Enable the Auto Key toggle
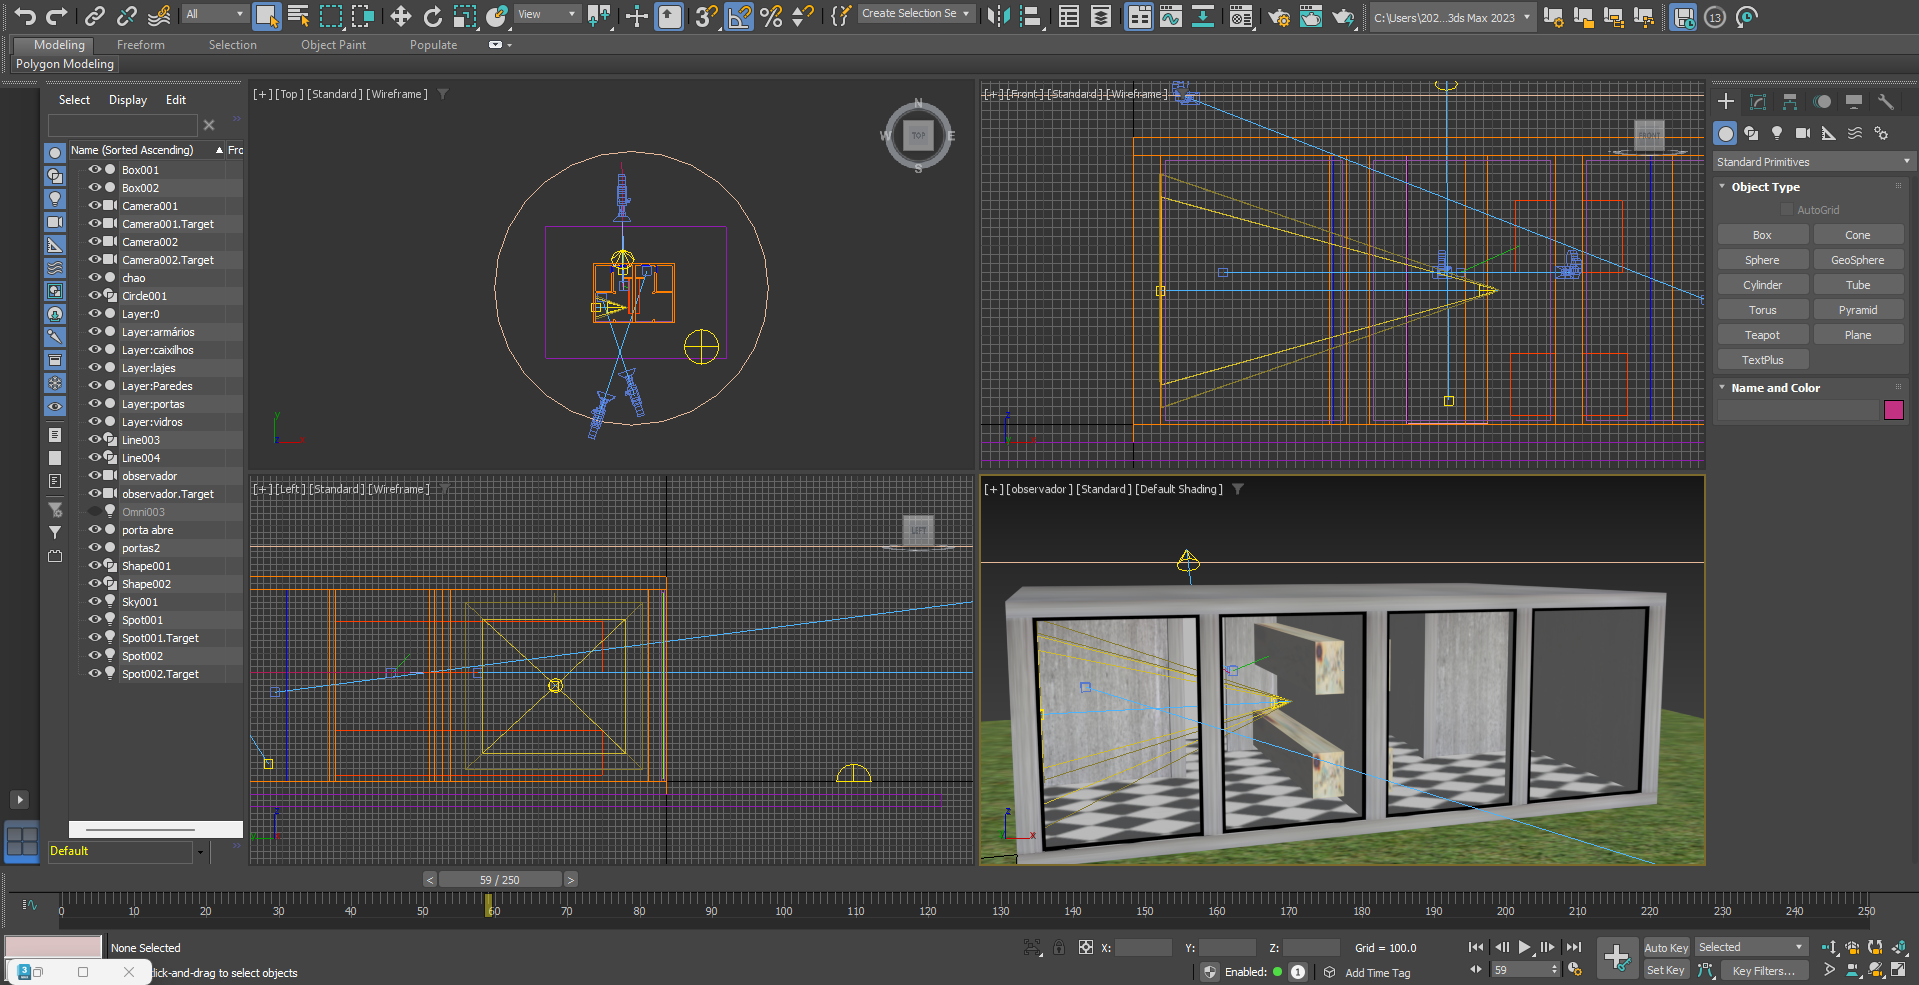 coord(1666,948)
